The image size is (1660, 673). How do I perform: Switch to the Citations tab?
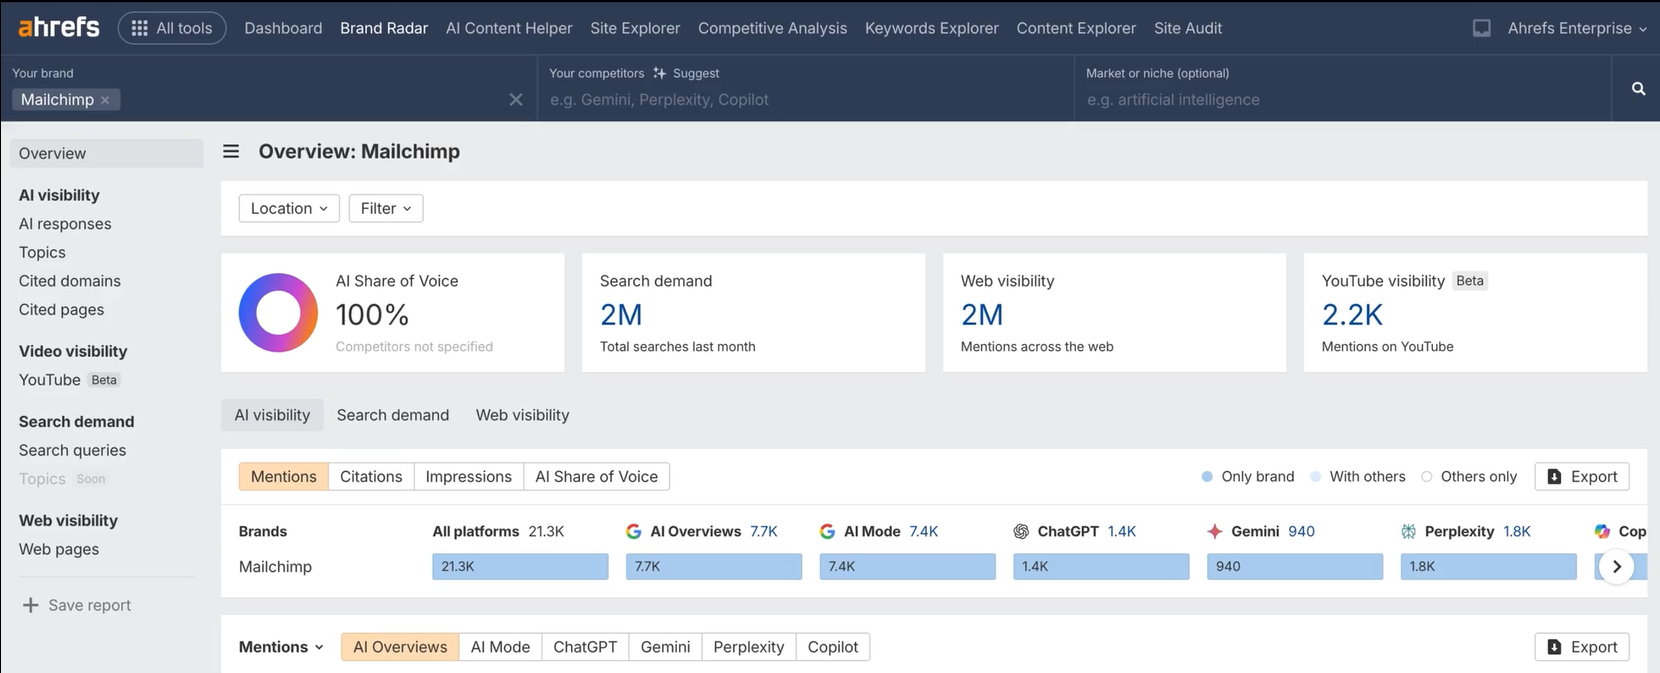[371, 477]
